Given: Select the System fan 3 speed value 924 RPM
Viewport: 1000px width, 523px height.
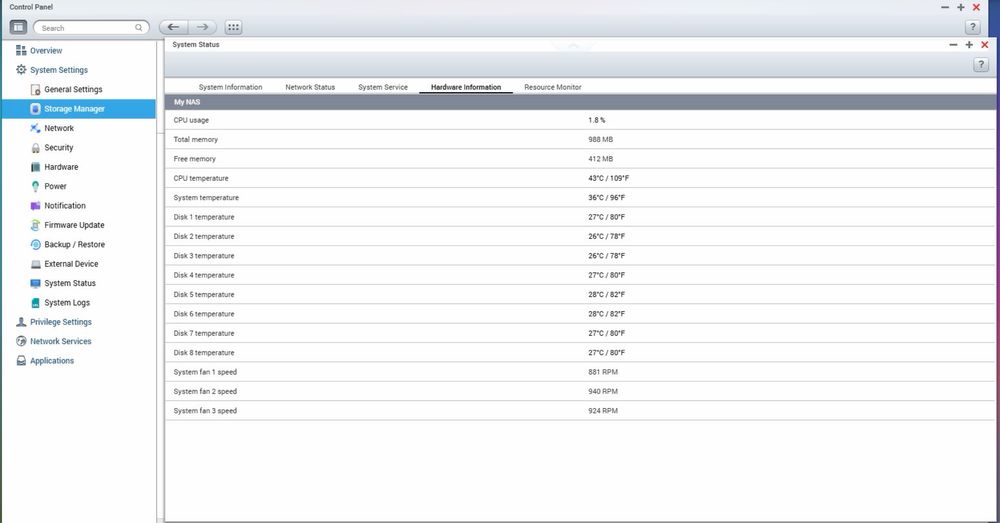Looking at the screenshot, I should click(603, 411).
